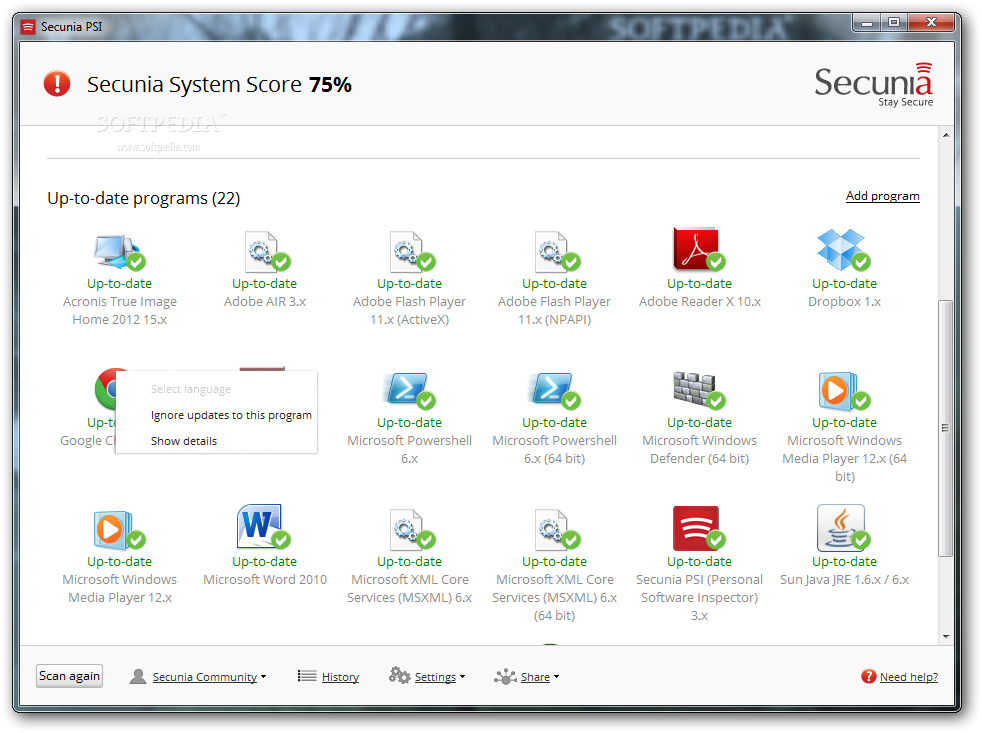
Task: Click the Microsoft Word 2010 label
Action: (x=265, y=580)
